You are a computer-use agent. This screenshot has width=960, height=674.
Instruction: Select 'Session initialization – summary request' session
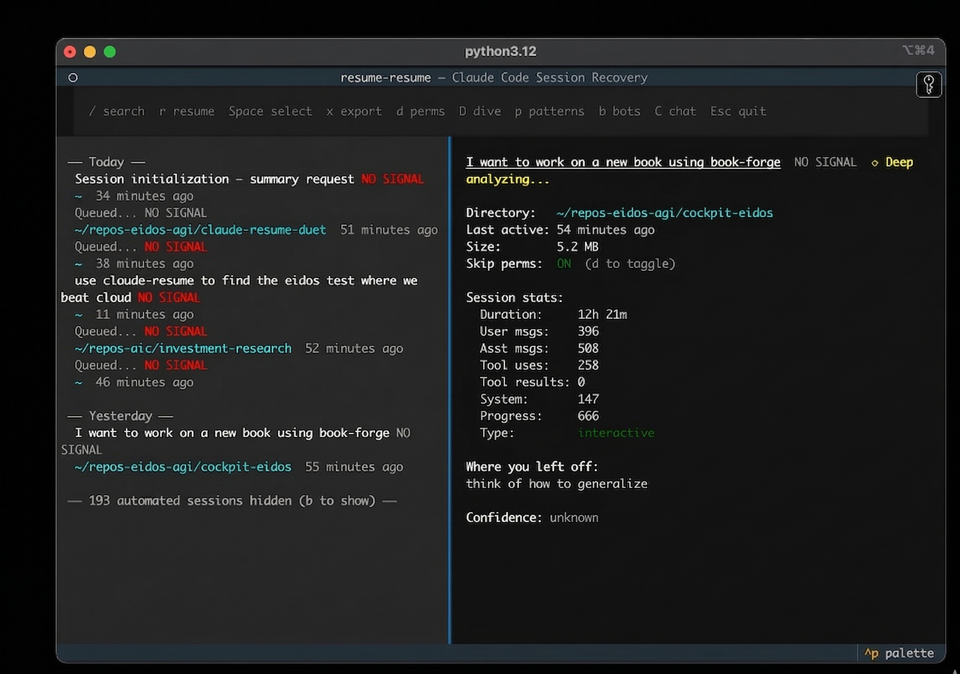click(214, 179)
